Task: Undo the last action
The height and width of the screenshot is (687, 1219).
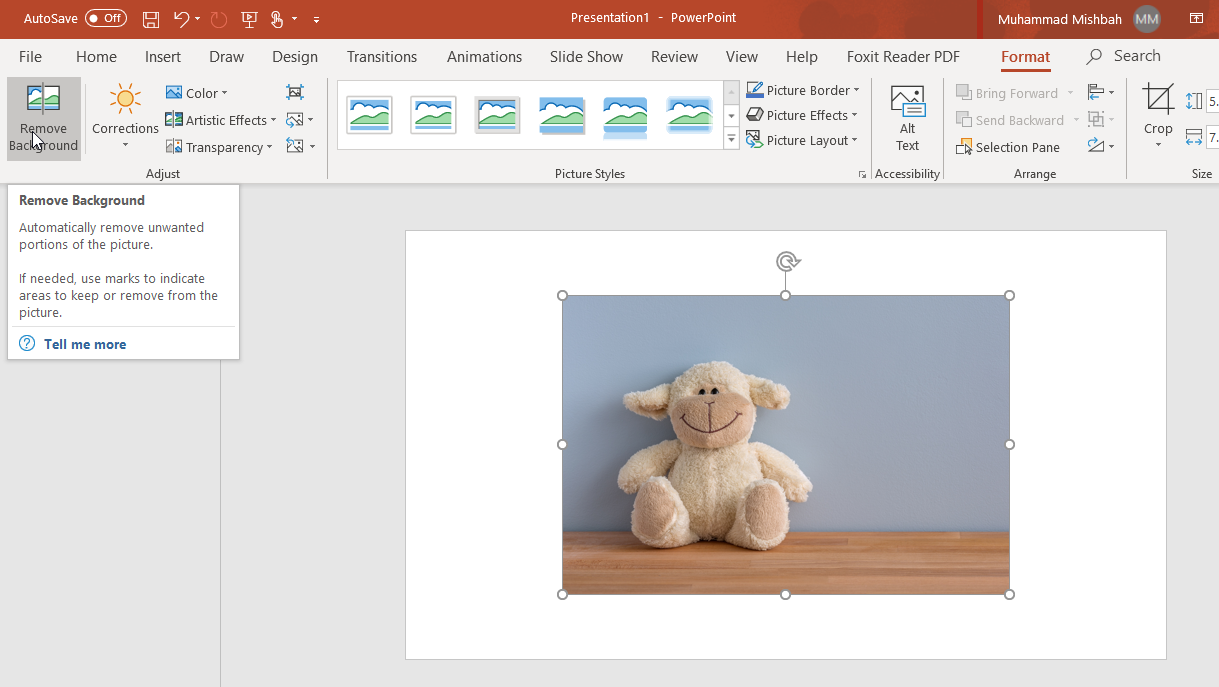Action: (x=180, y=18)
